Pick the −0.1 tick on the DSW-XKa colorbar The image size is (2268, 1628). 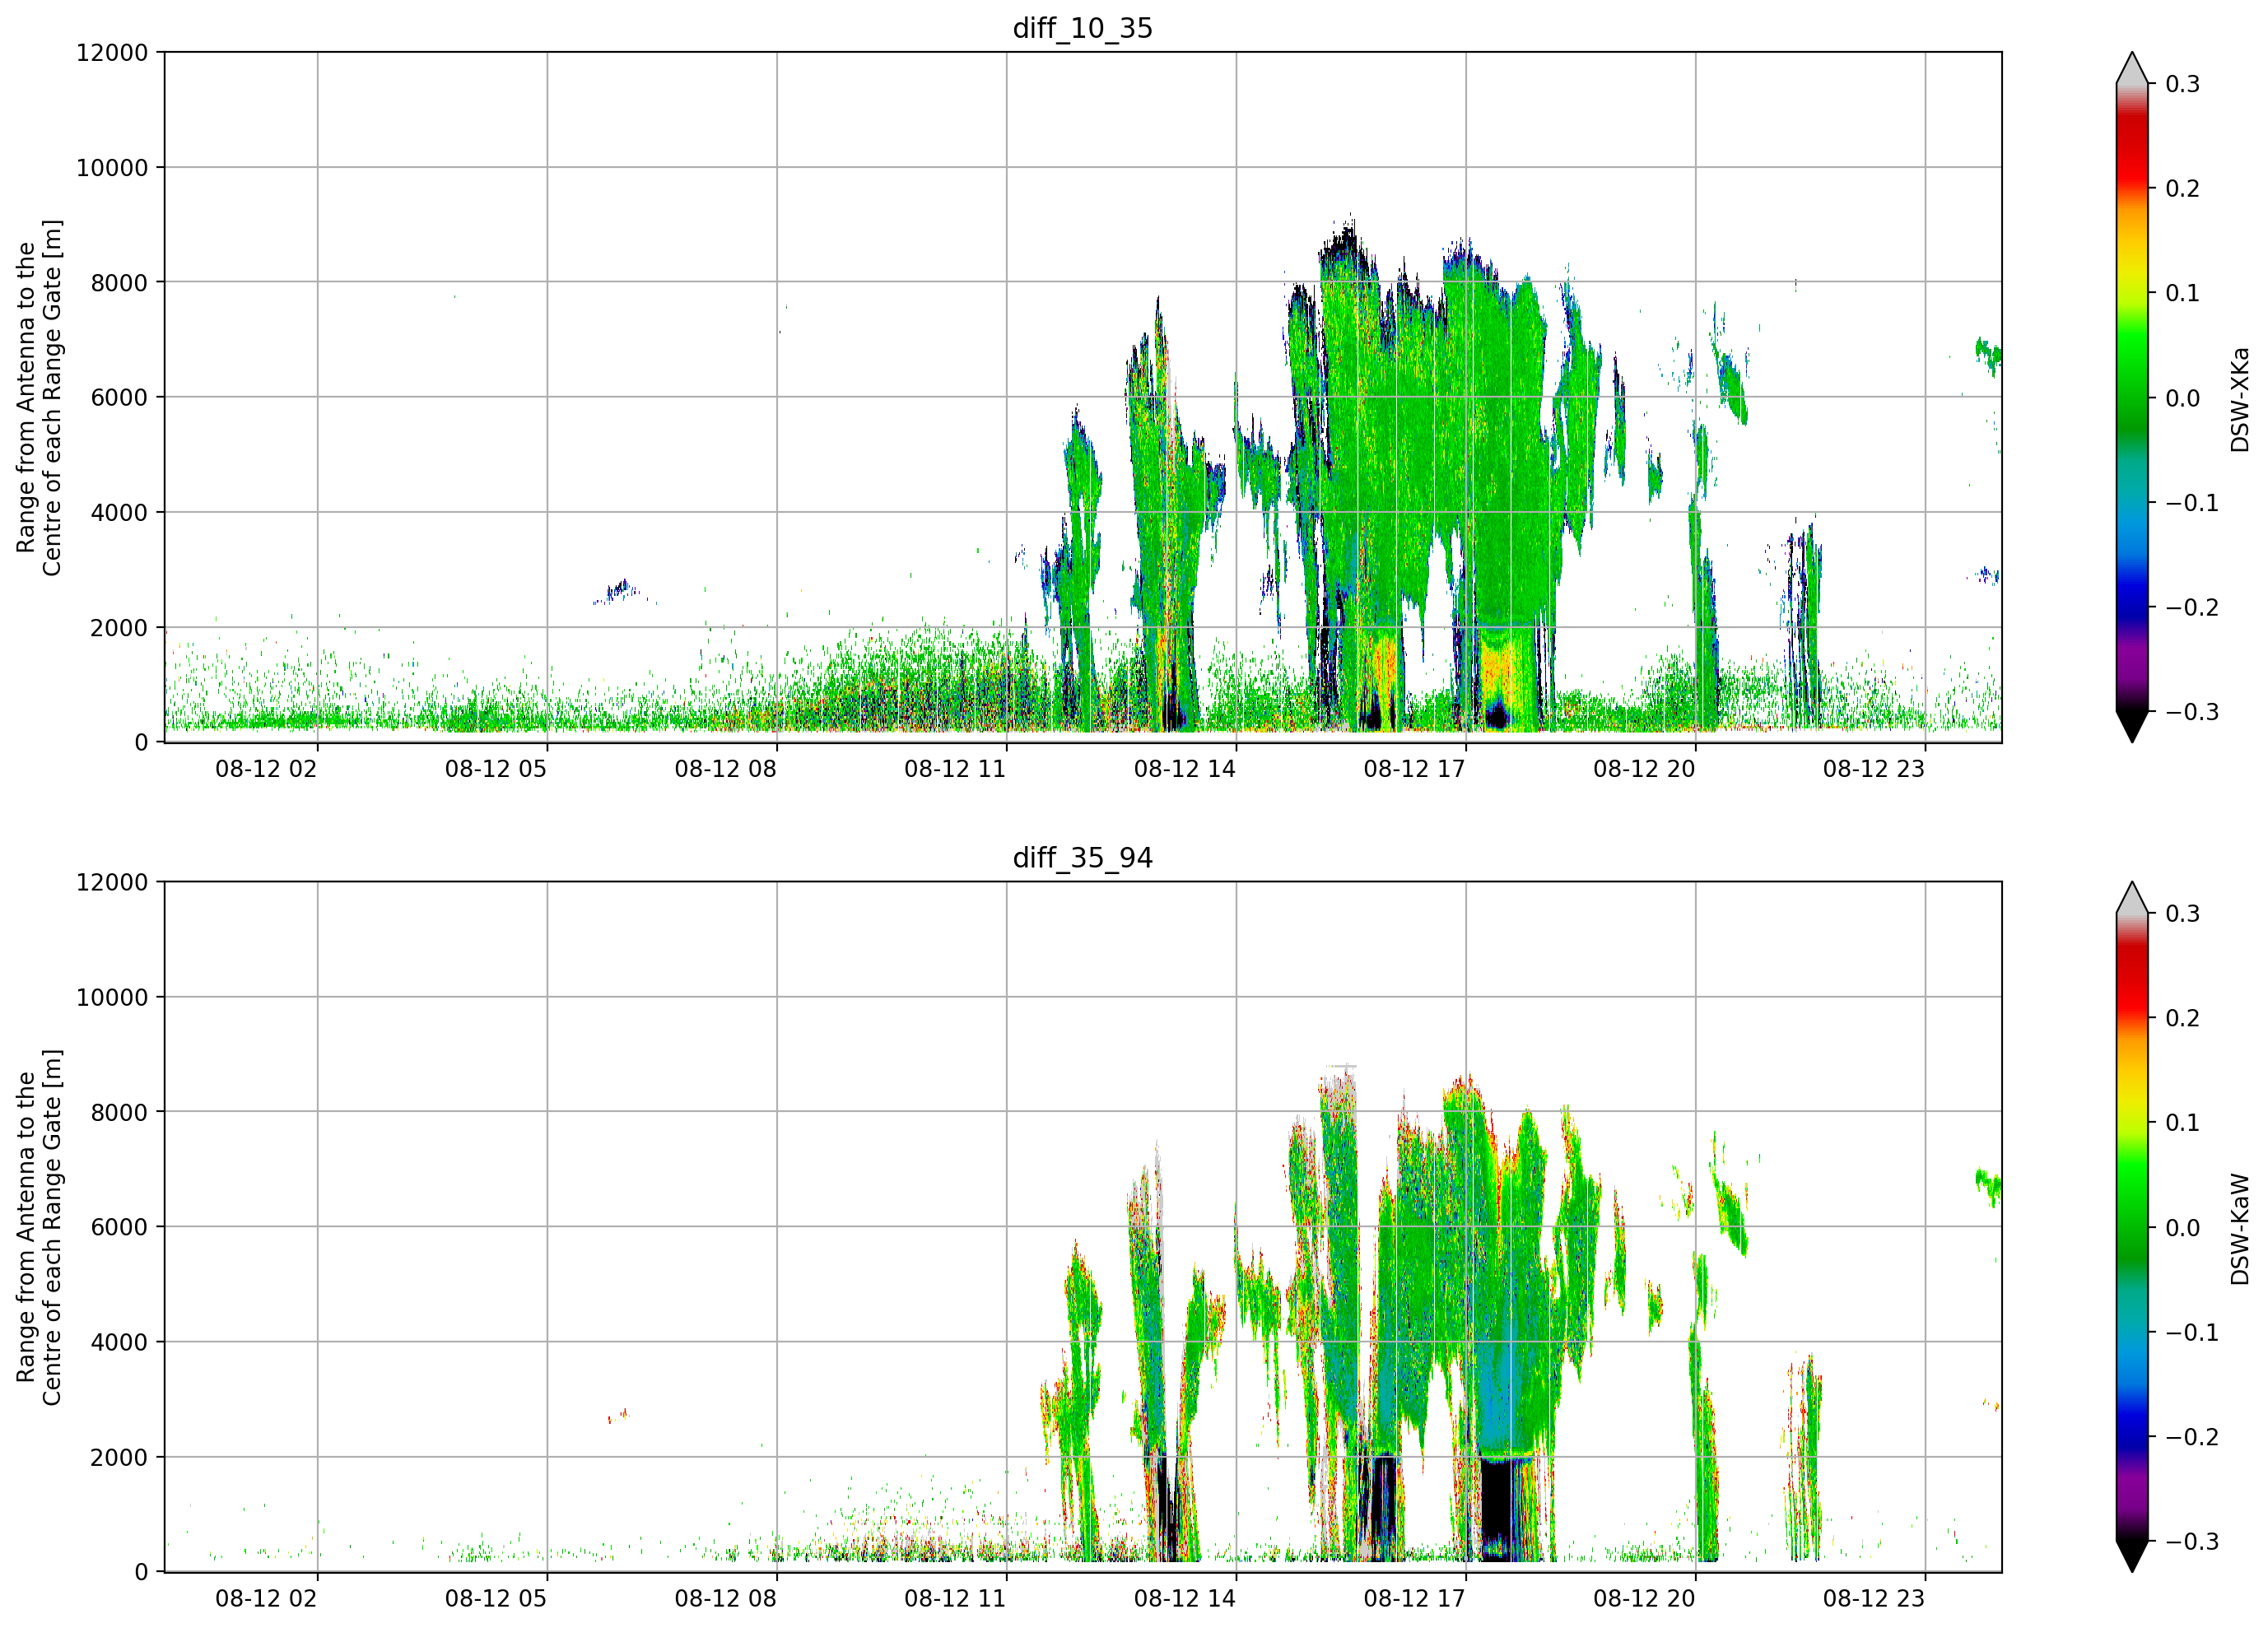point(2192,503)
